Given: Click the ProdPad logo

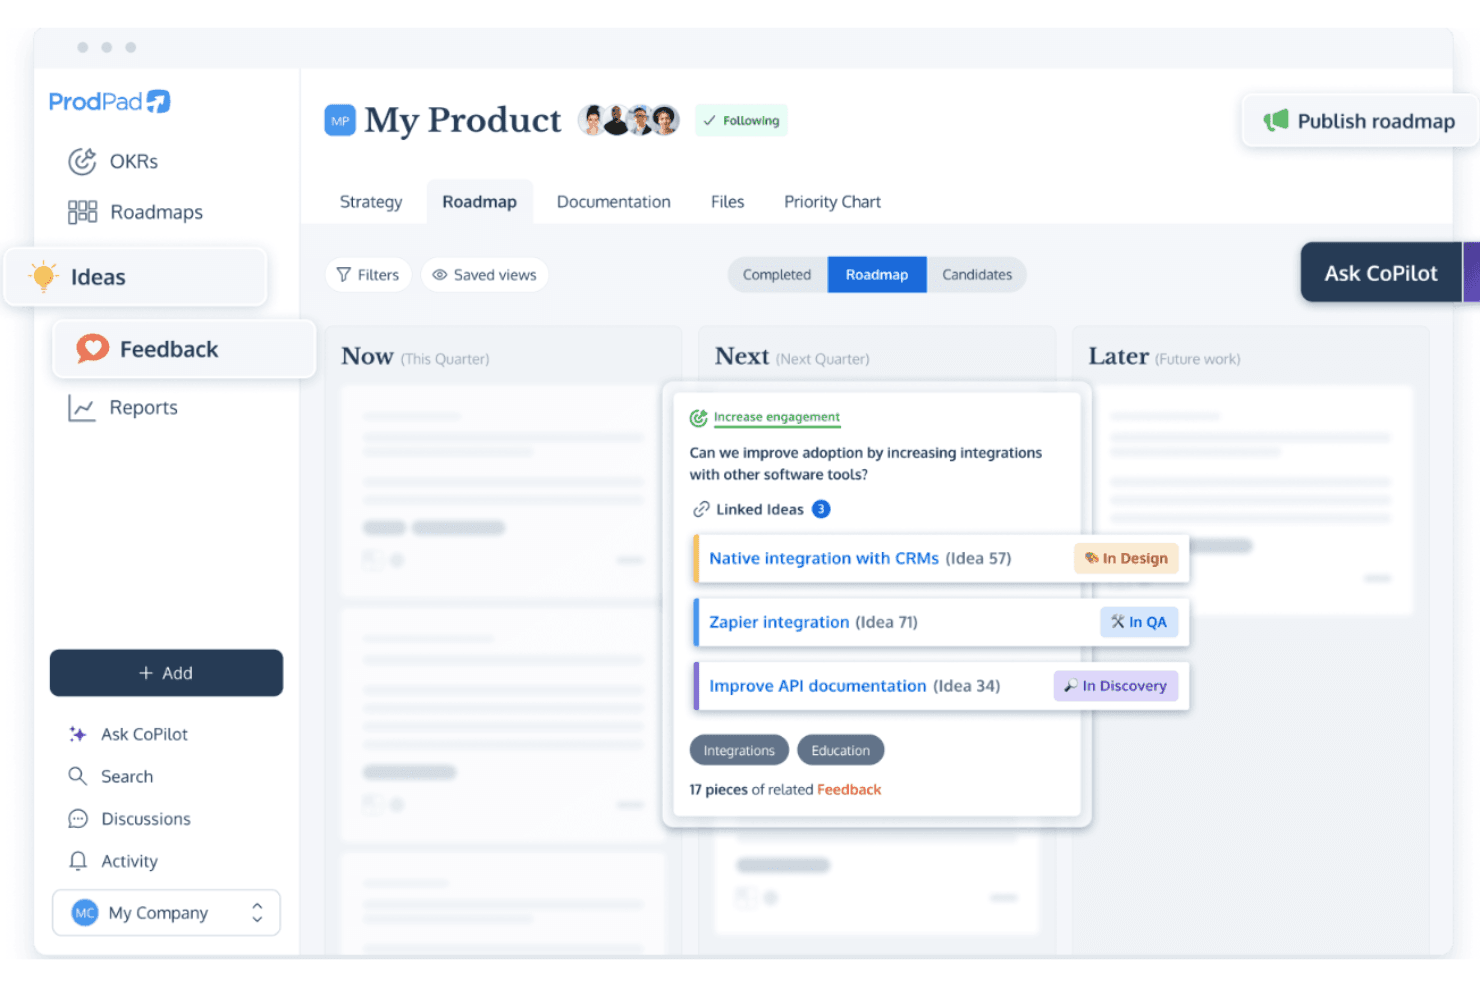Looking at the screenshot, I should click(110, 101).
